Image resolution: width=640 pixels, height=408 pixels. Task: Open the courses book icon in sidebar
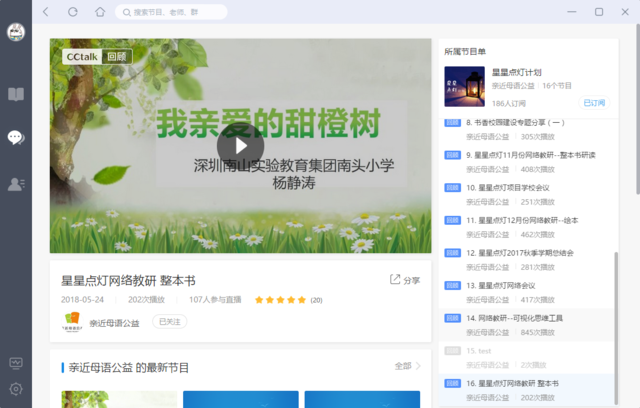pos(16,95)
